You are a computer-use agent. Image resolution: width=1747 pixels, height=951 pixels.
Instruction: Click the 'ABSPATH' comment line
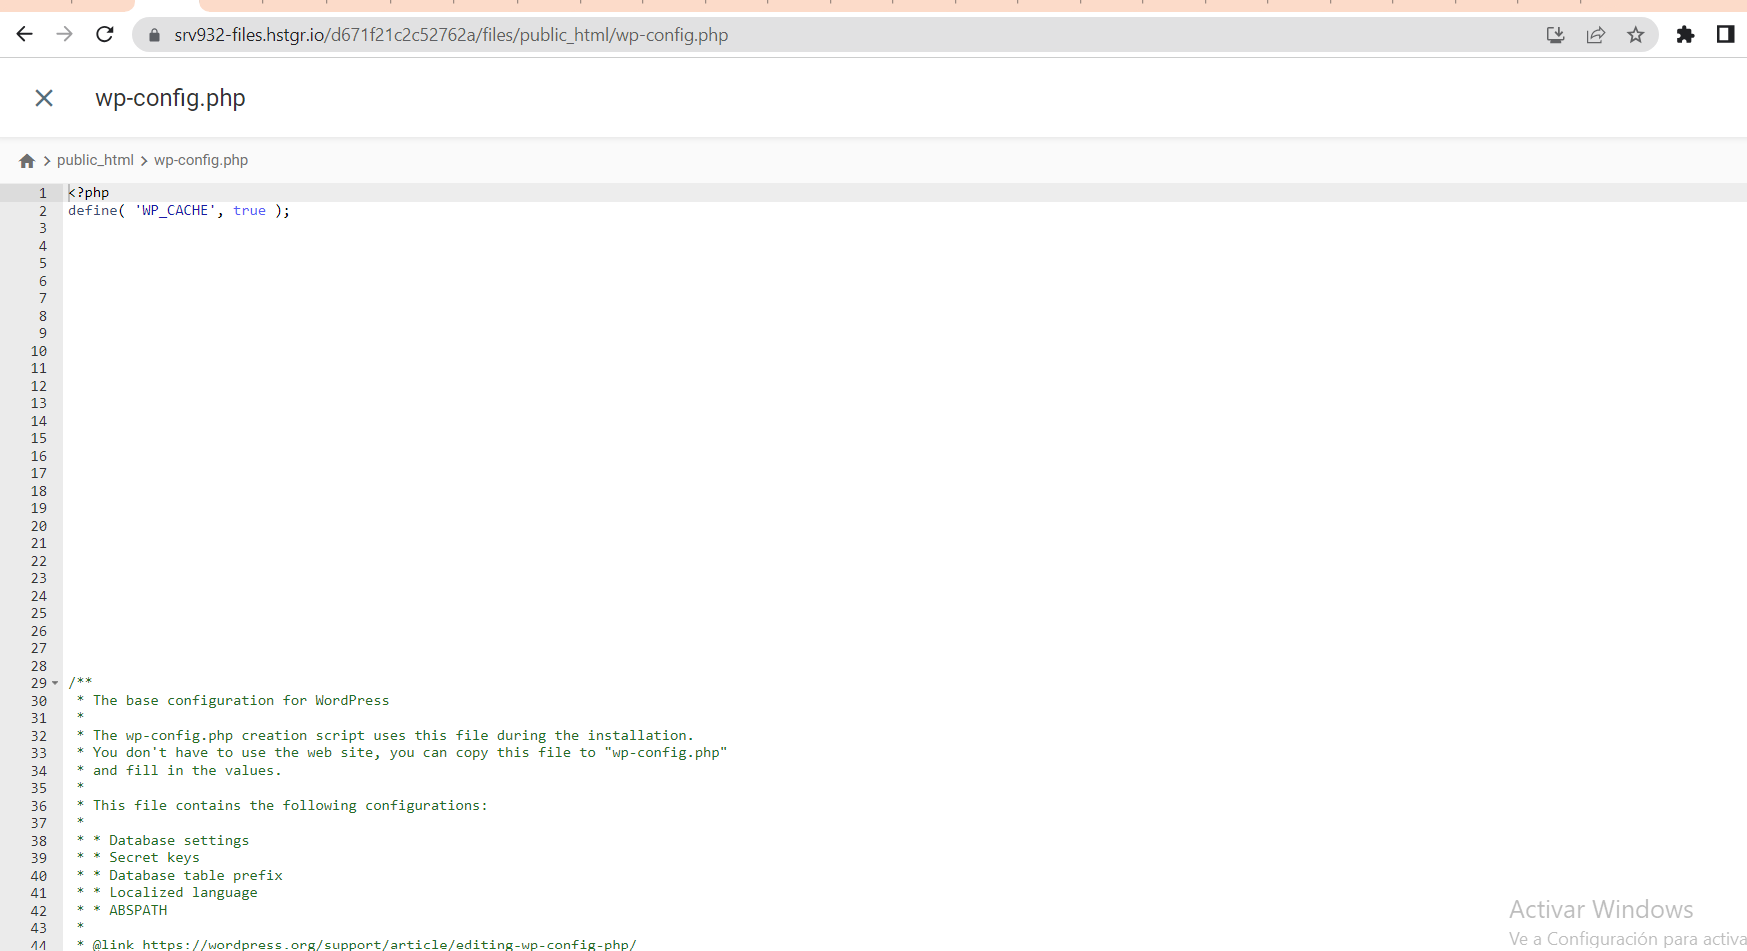pyautogui.click(x=138, y=911)
